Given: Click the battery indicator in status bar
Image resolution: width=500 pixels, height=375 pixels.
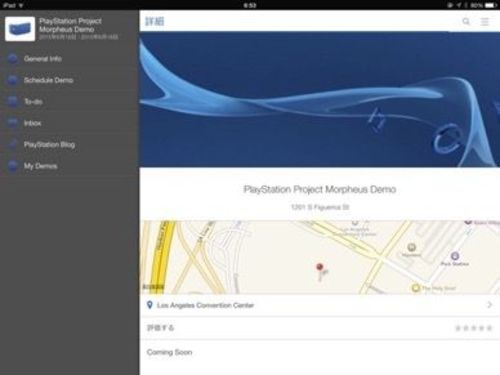Looking at the screenshot, I should point(491,5).
